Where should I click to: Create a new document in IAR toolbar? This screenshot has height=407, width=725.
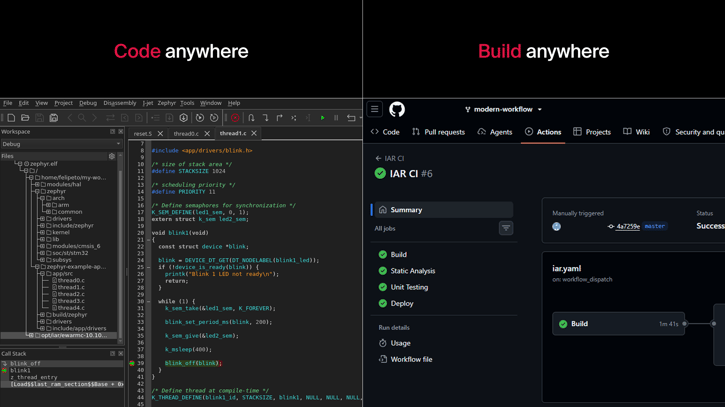[x=11, y=118]
